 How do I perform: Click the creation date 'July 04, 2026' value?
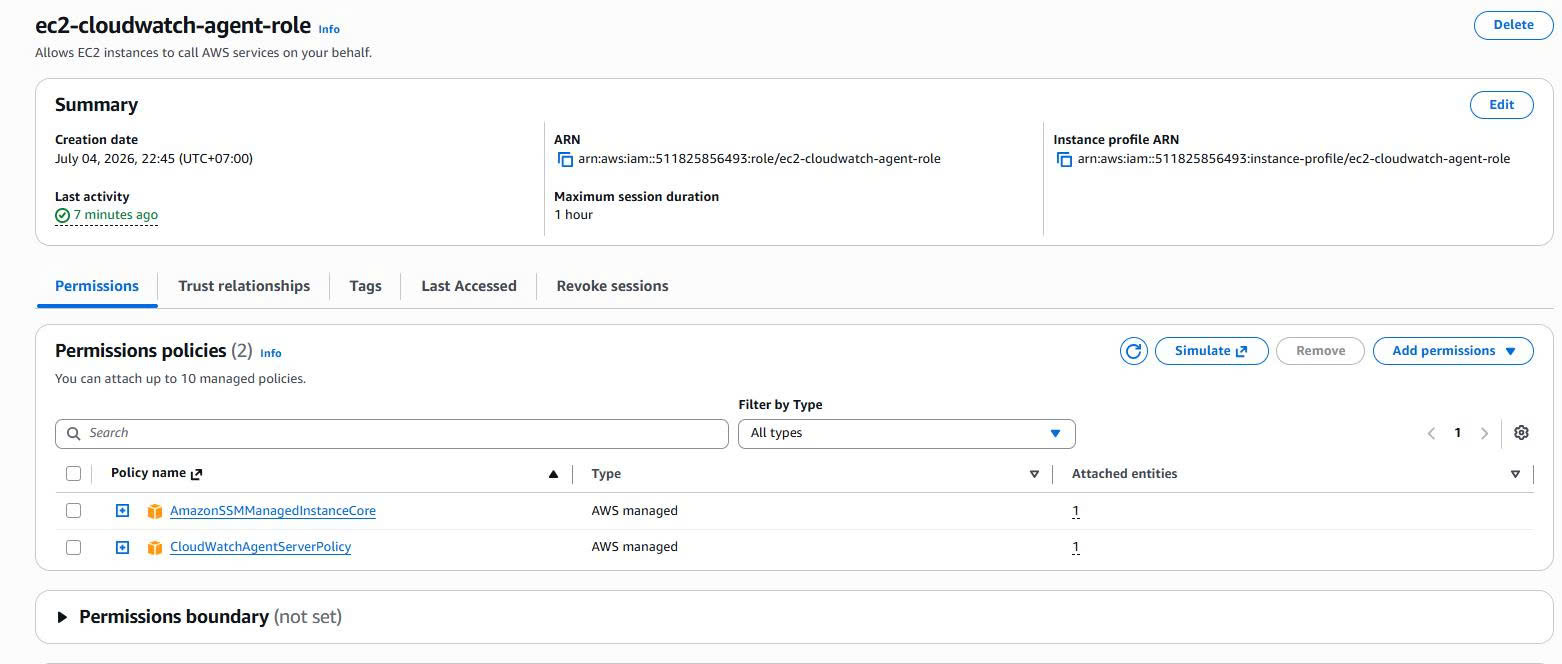[x=154, y=159]
